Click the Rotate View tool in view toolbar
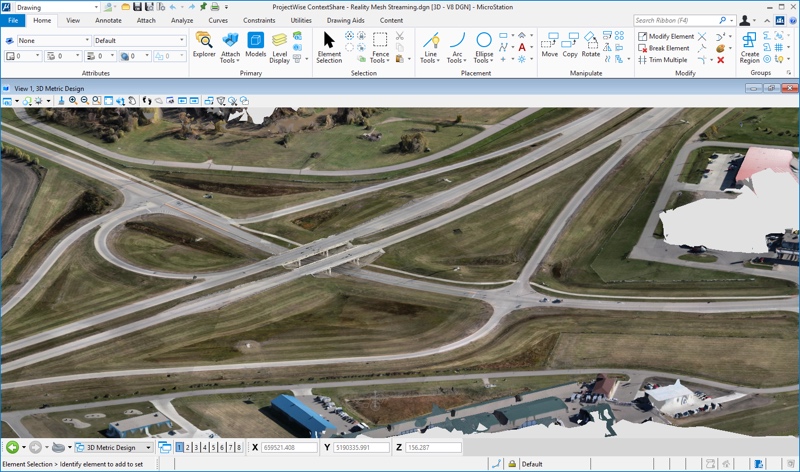The height and width of the screenshot is (472, 800). [x=120, y=101]
